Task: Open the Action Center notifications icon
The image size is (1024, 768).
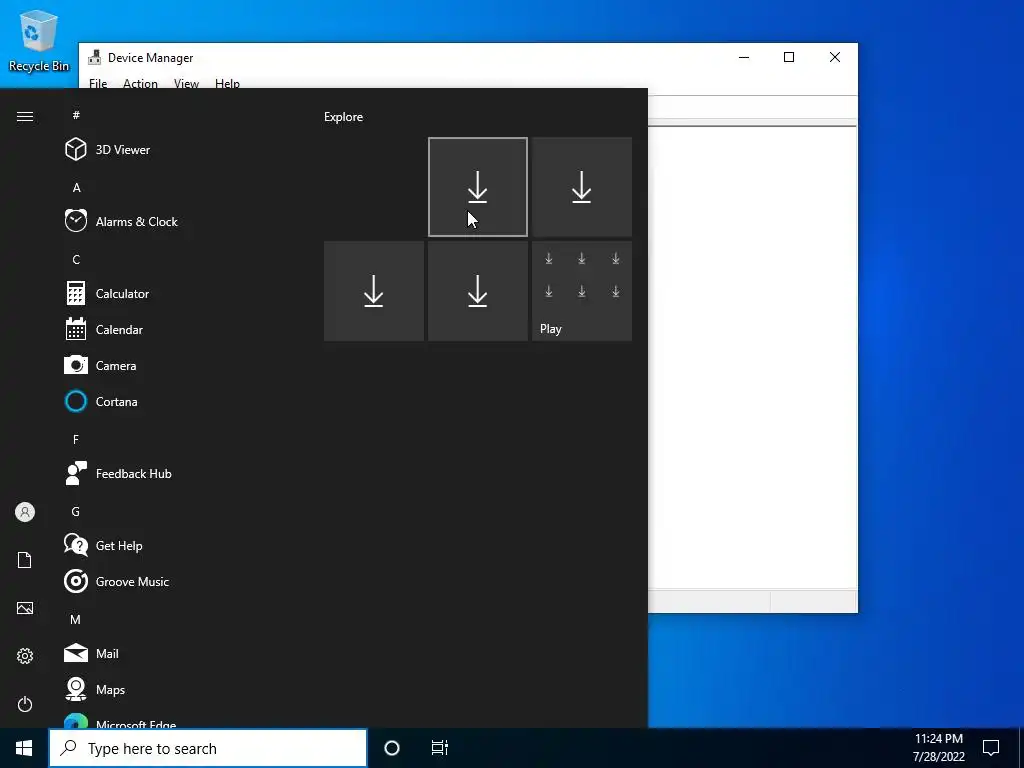Action: 991,748
